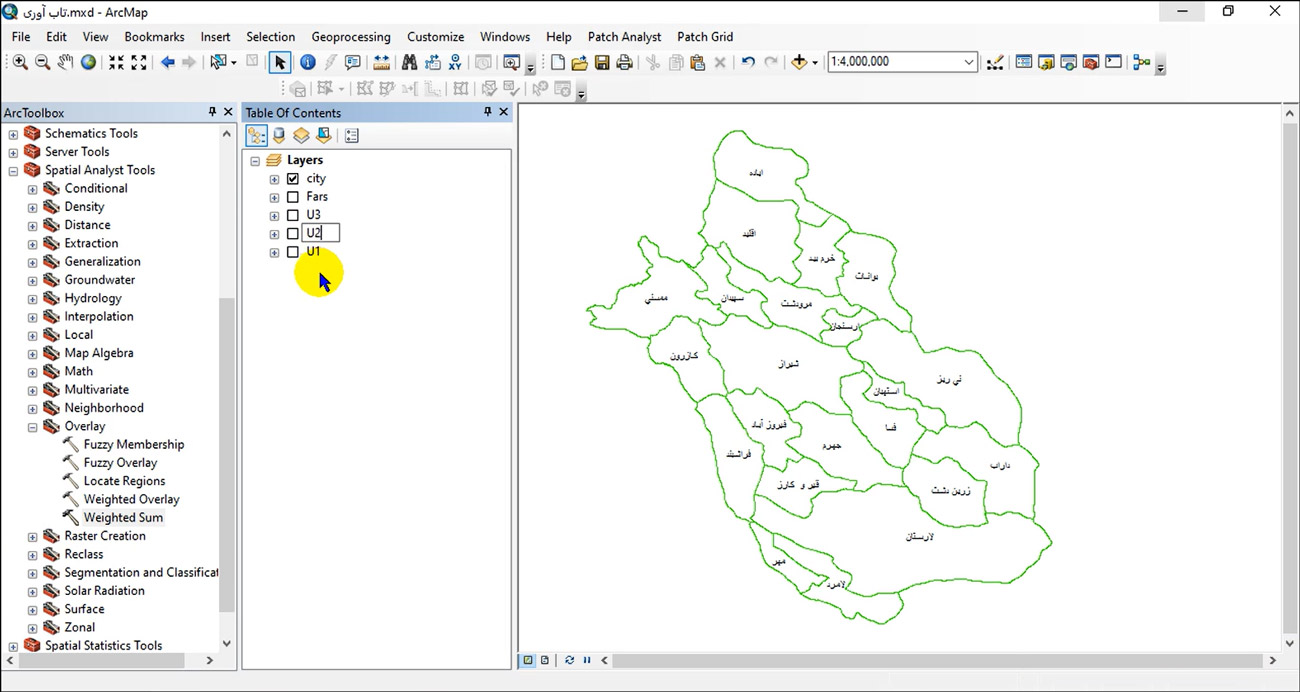Choose the Measure ruler tool
The width and height of the screenshot is (1300, 692).
381,62
